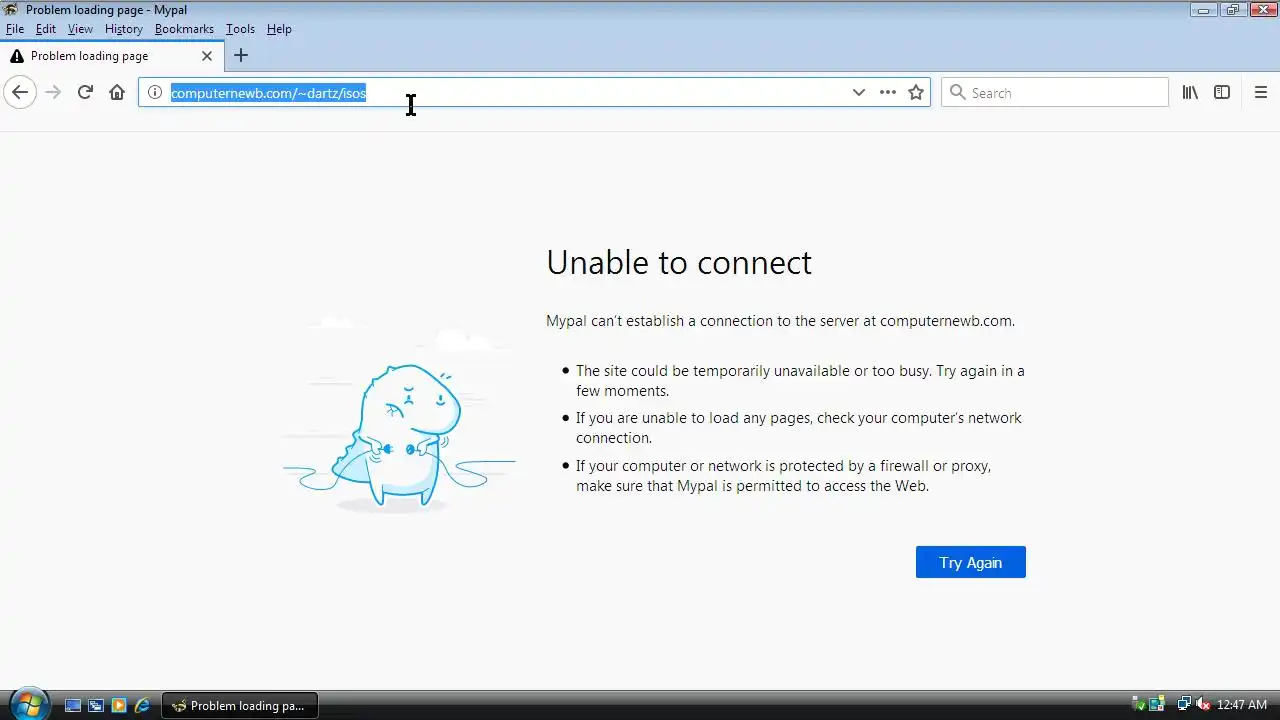This screenshot has width=1280, height=720.
Task: Click Show Desktop in quick launch
Action: coord(73,706)
